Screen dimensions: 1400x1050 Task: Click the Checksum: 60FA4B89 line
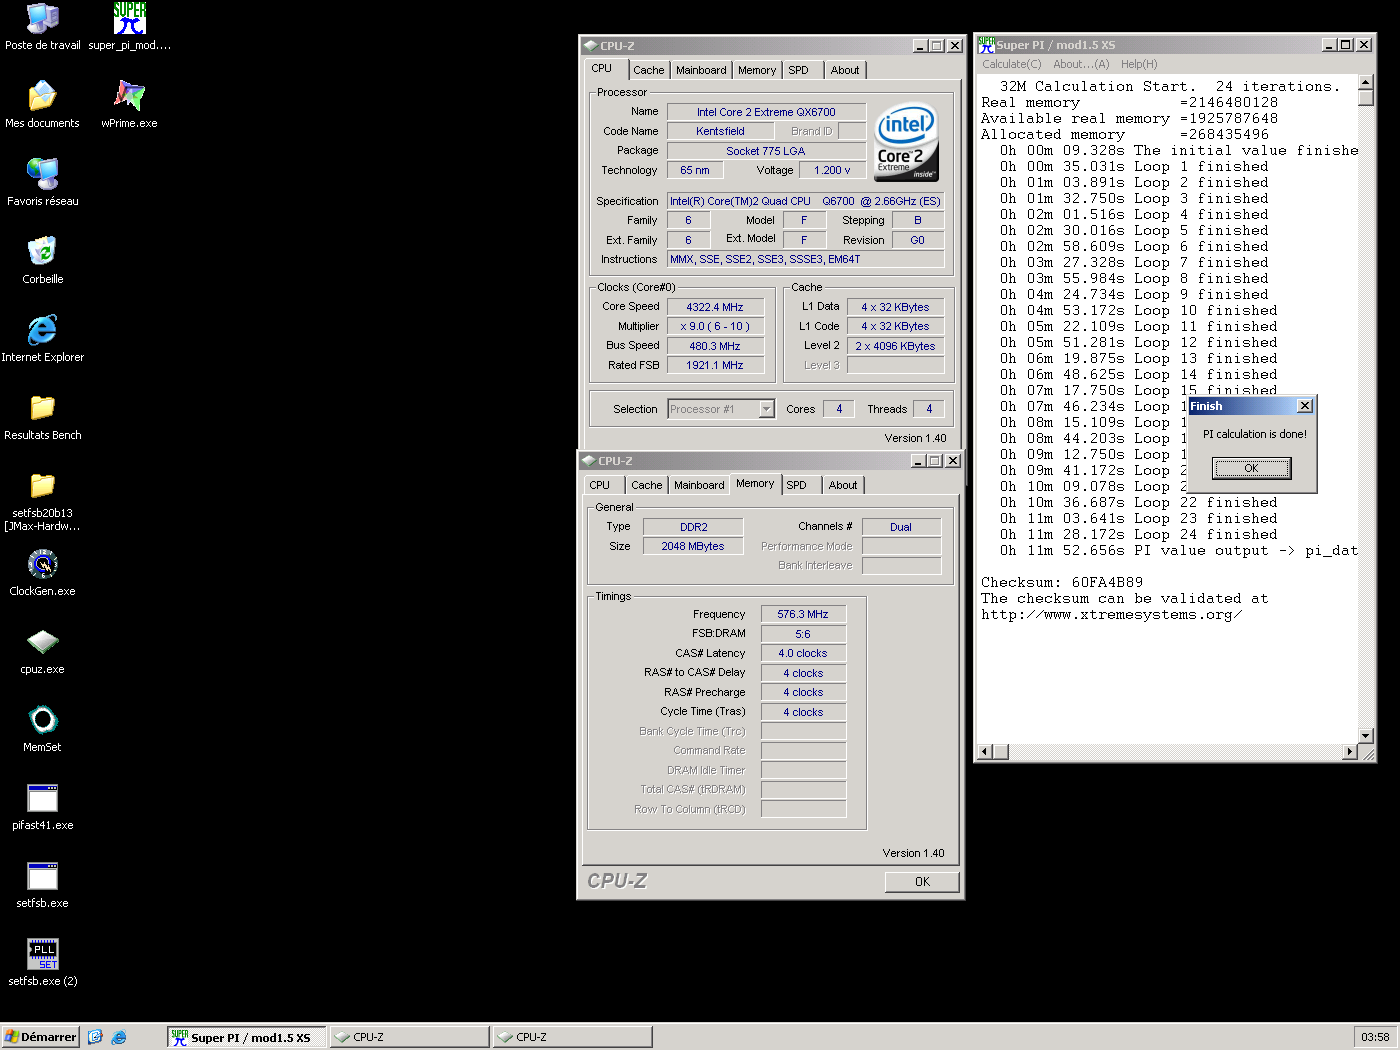tap(1062, 583)
